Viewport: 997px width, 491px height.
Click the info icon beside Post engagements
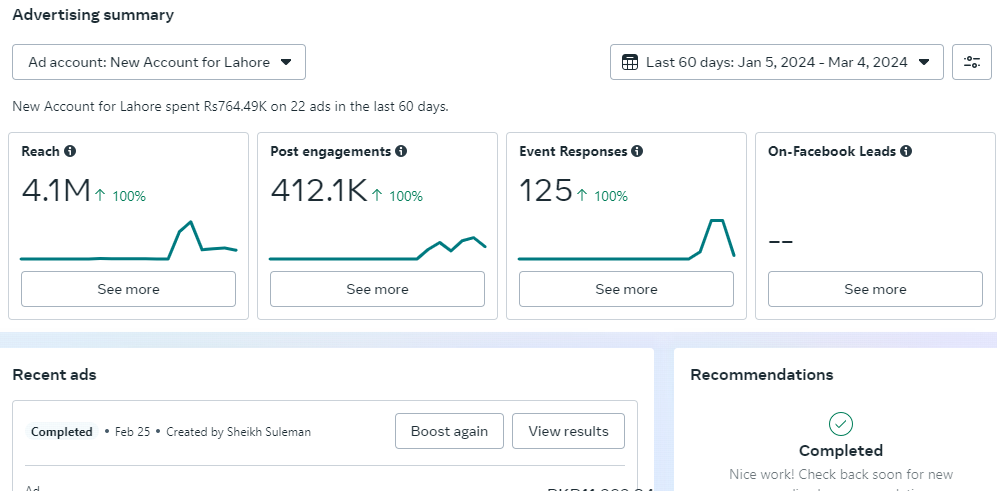click(x=400, y=152)
